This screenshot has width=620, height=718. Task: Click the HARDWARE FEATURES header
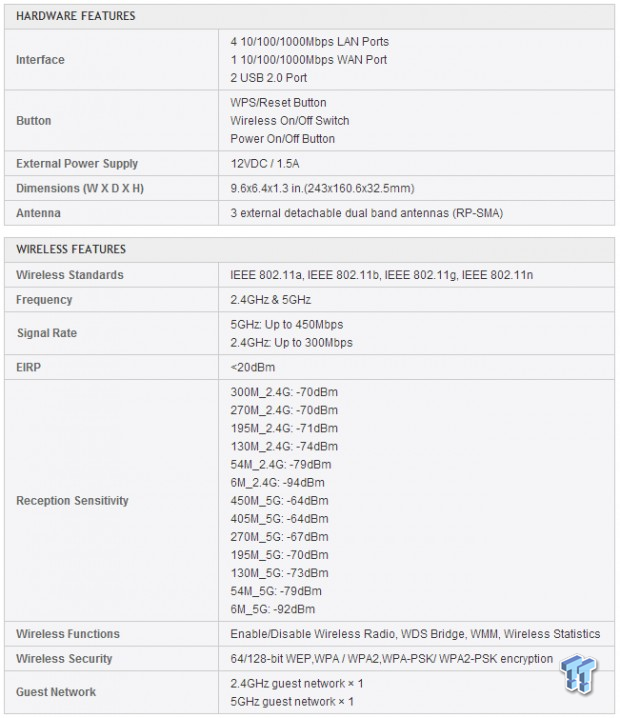coord(76,16)
